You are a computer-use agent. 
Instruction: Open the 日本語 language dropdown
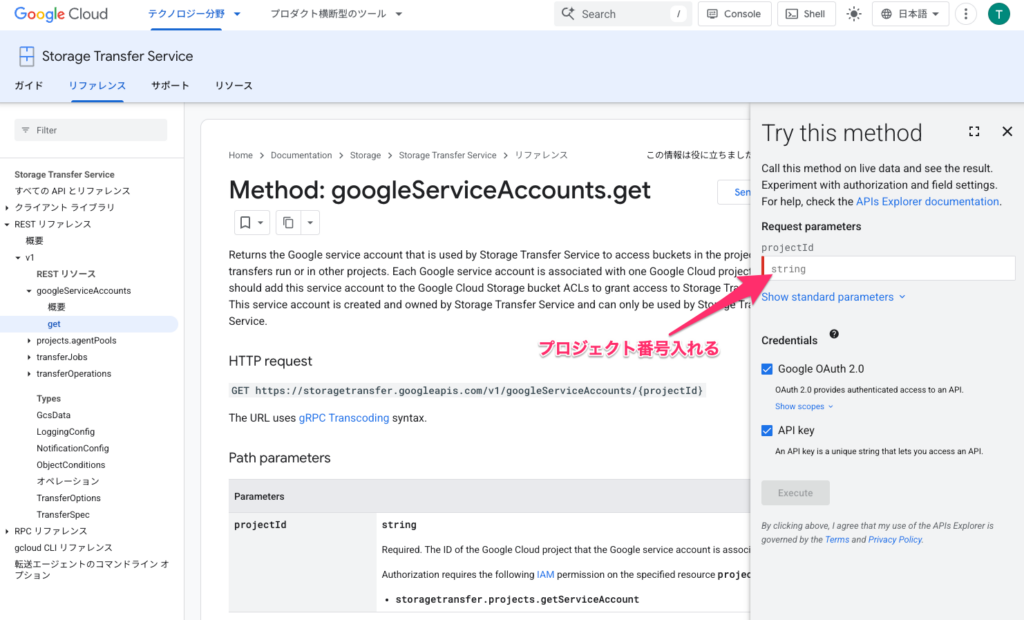[x=910, y=14]
